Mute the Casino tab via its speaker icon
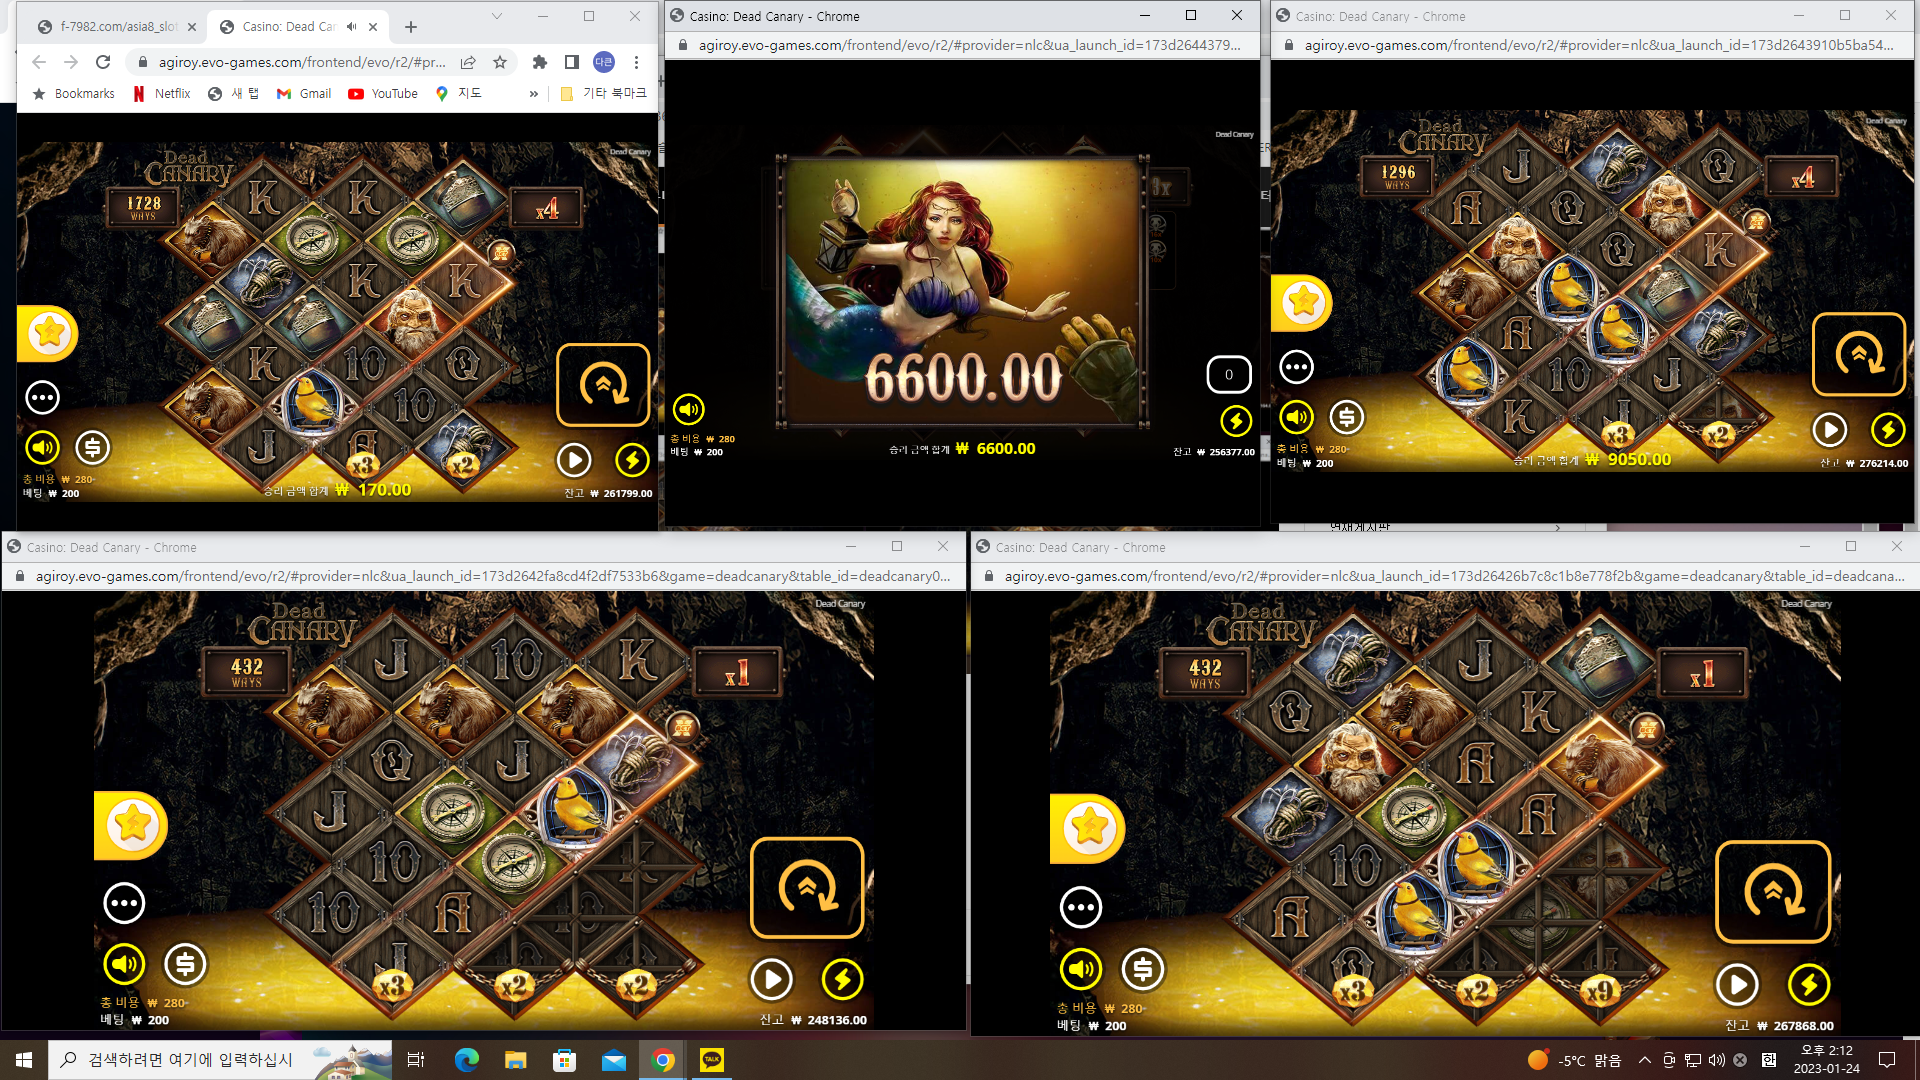1920x1080 pixels. 352,27
